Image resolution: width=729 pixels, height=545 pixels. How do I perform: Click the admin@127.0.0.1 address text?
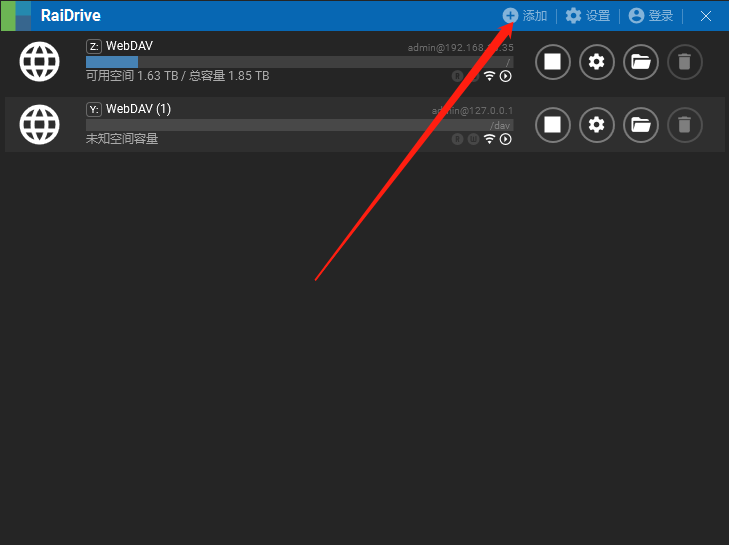pos(472,111)
